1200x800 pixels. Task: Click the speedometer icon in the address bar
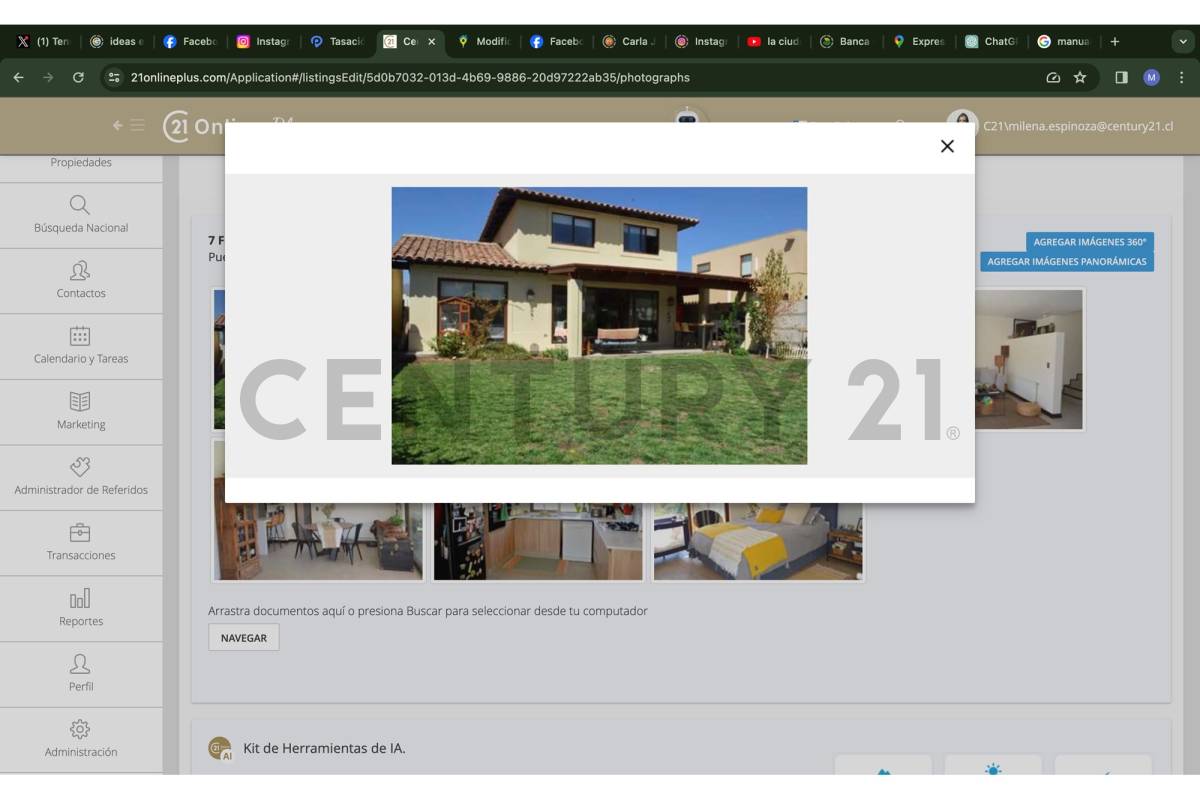(1052, 77)
